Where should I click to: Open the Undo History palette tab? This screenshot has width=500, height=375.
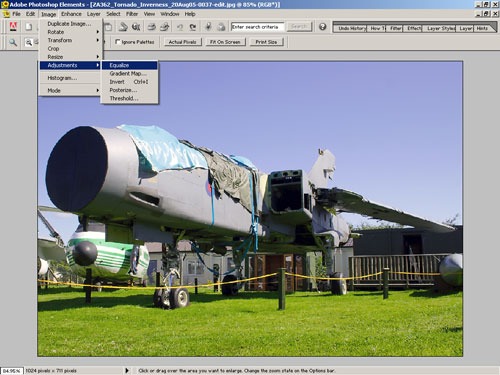click(x=351, y=29)
